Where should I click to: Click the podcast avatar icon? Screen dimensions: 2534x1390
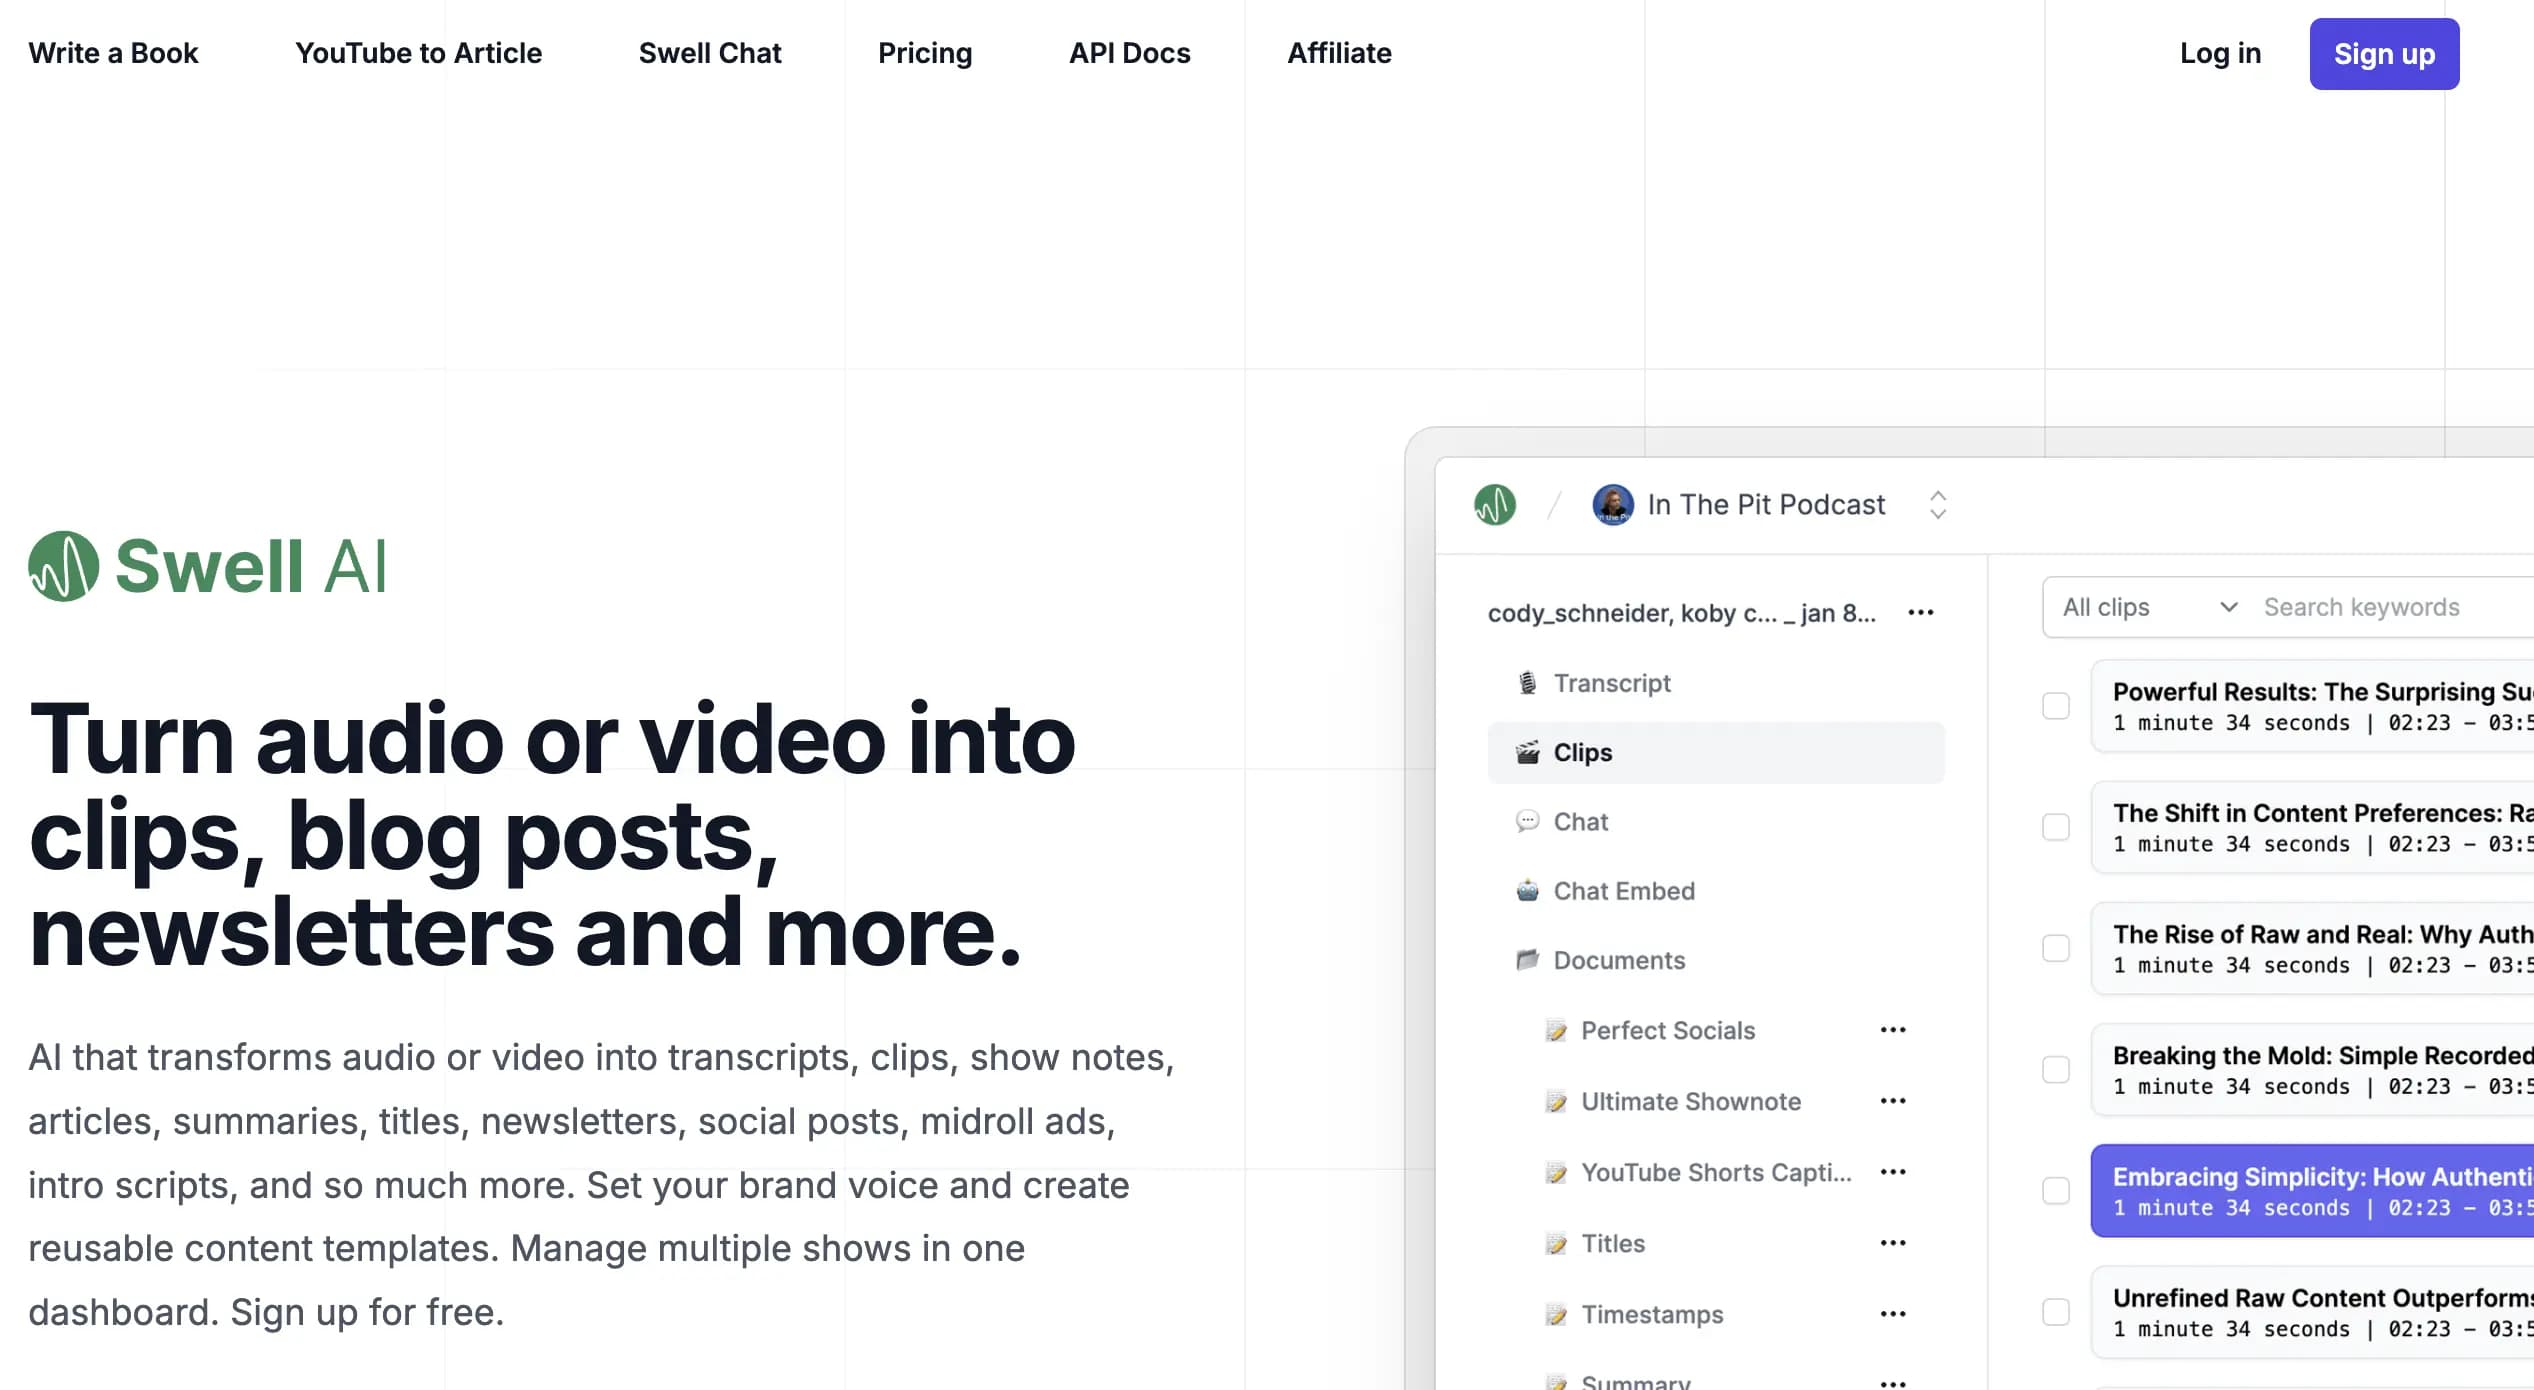pos(1612,503)
